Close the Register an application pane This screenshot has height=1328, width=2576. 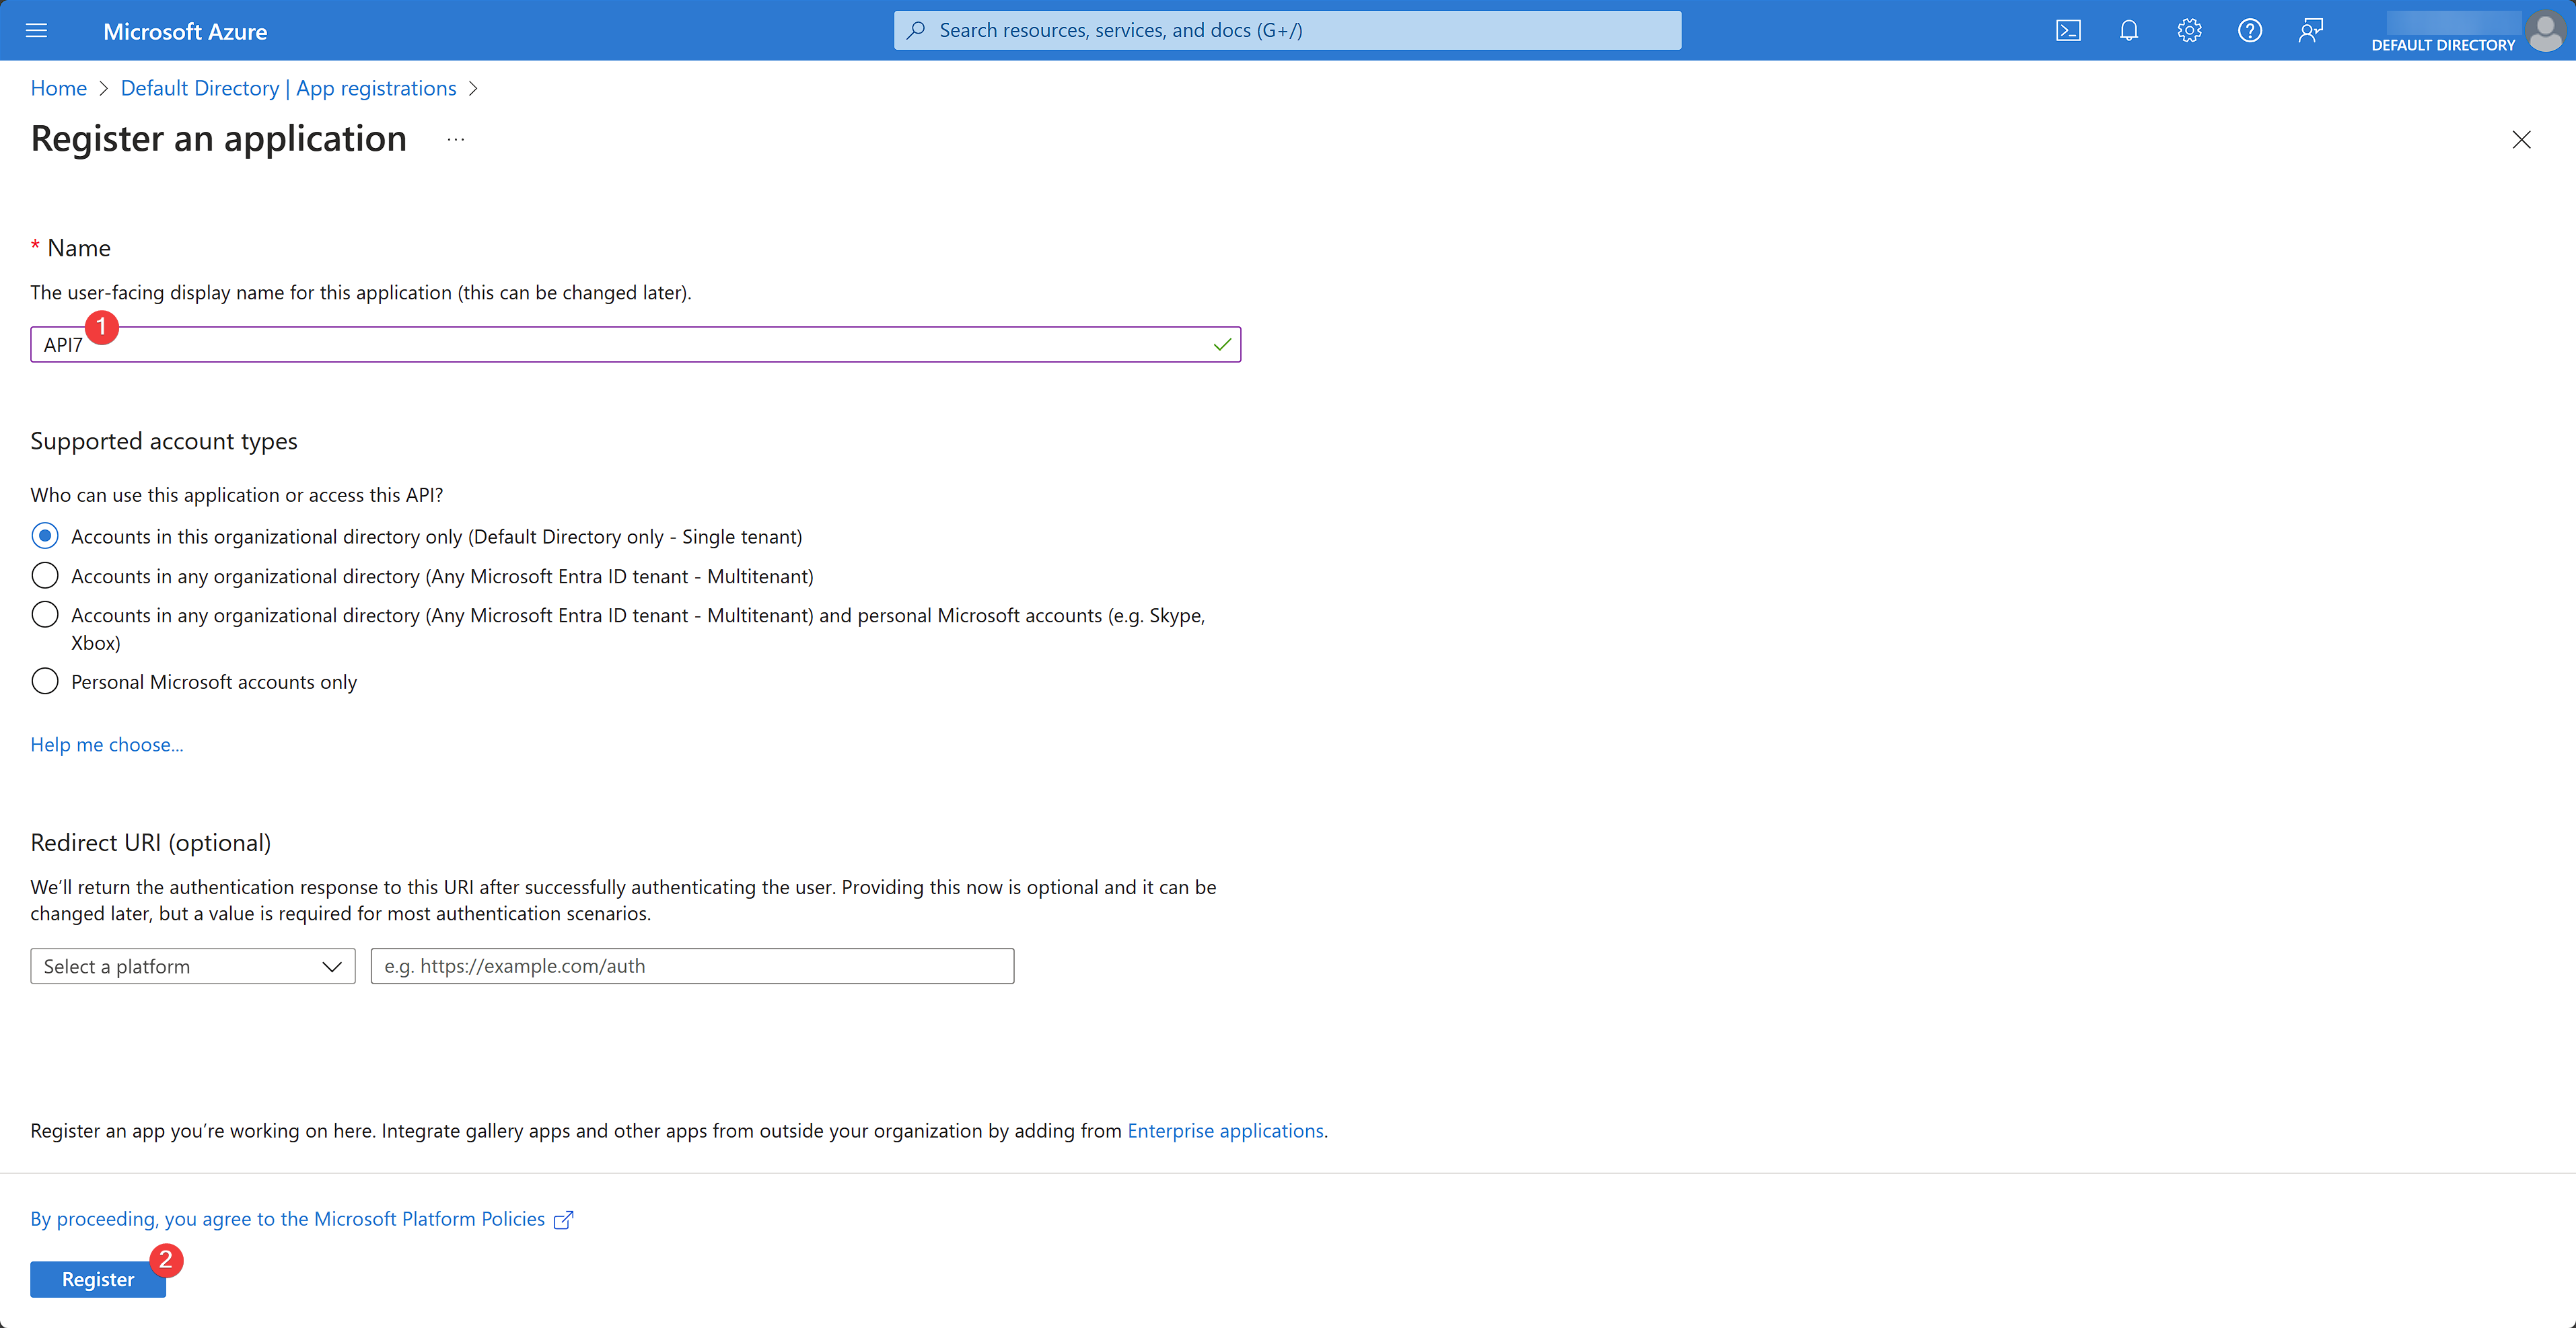tap(2521, 140)
